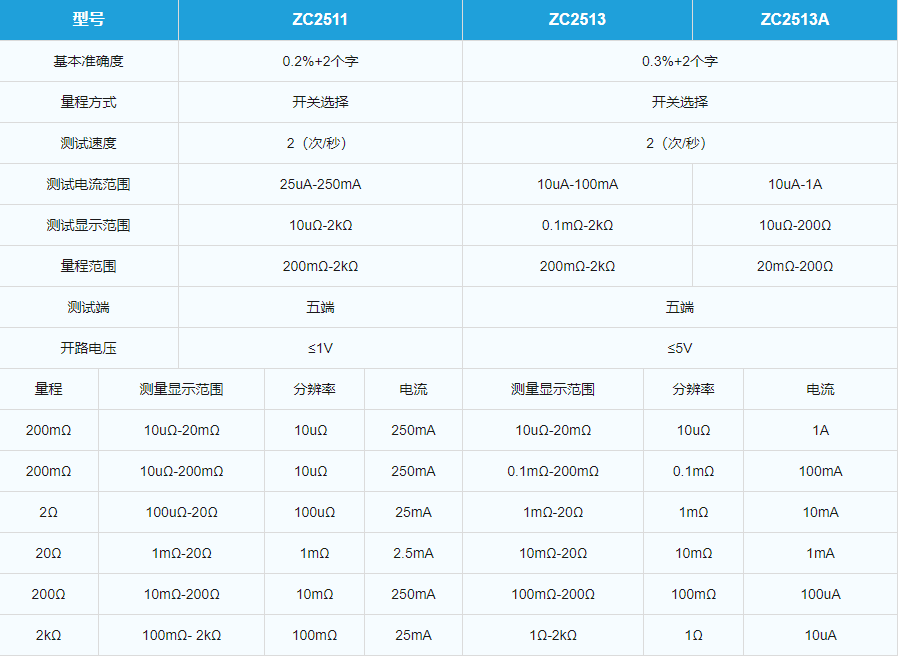Select the 1Ω-2kΩ display range cell
The image size is (898, 657).
pyautogui.click(x=553, y=636)
